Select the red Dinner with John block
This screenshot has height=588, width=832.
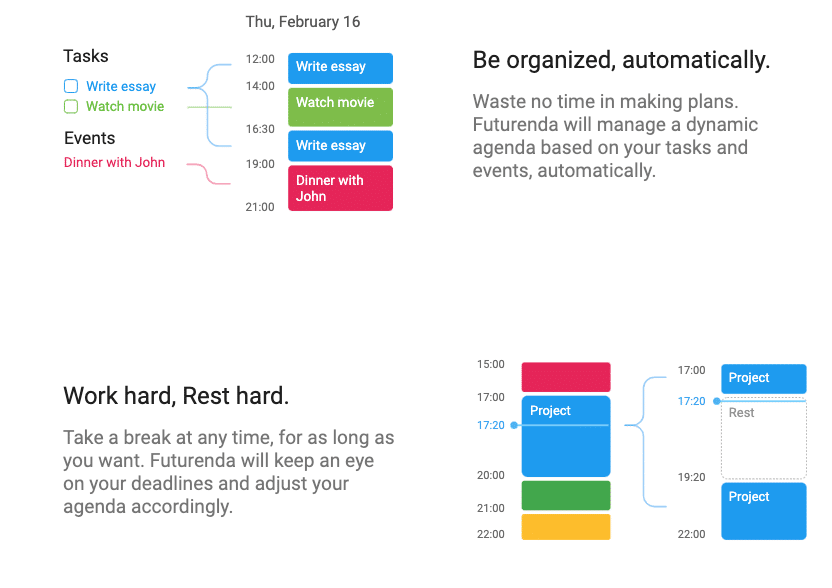point(340,188)
